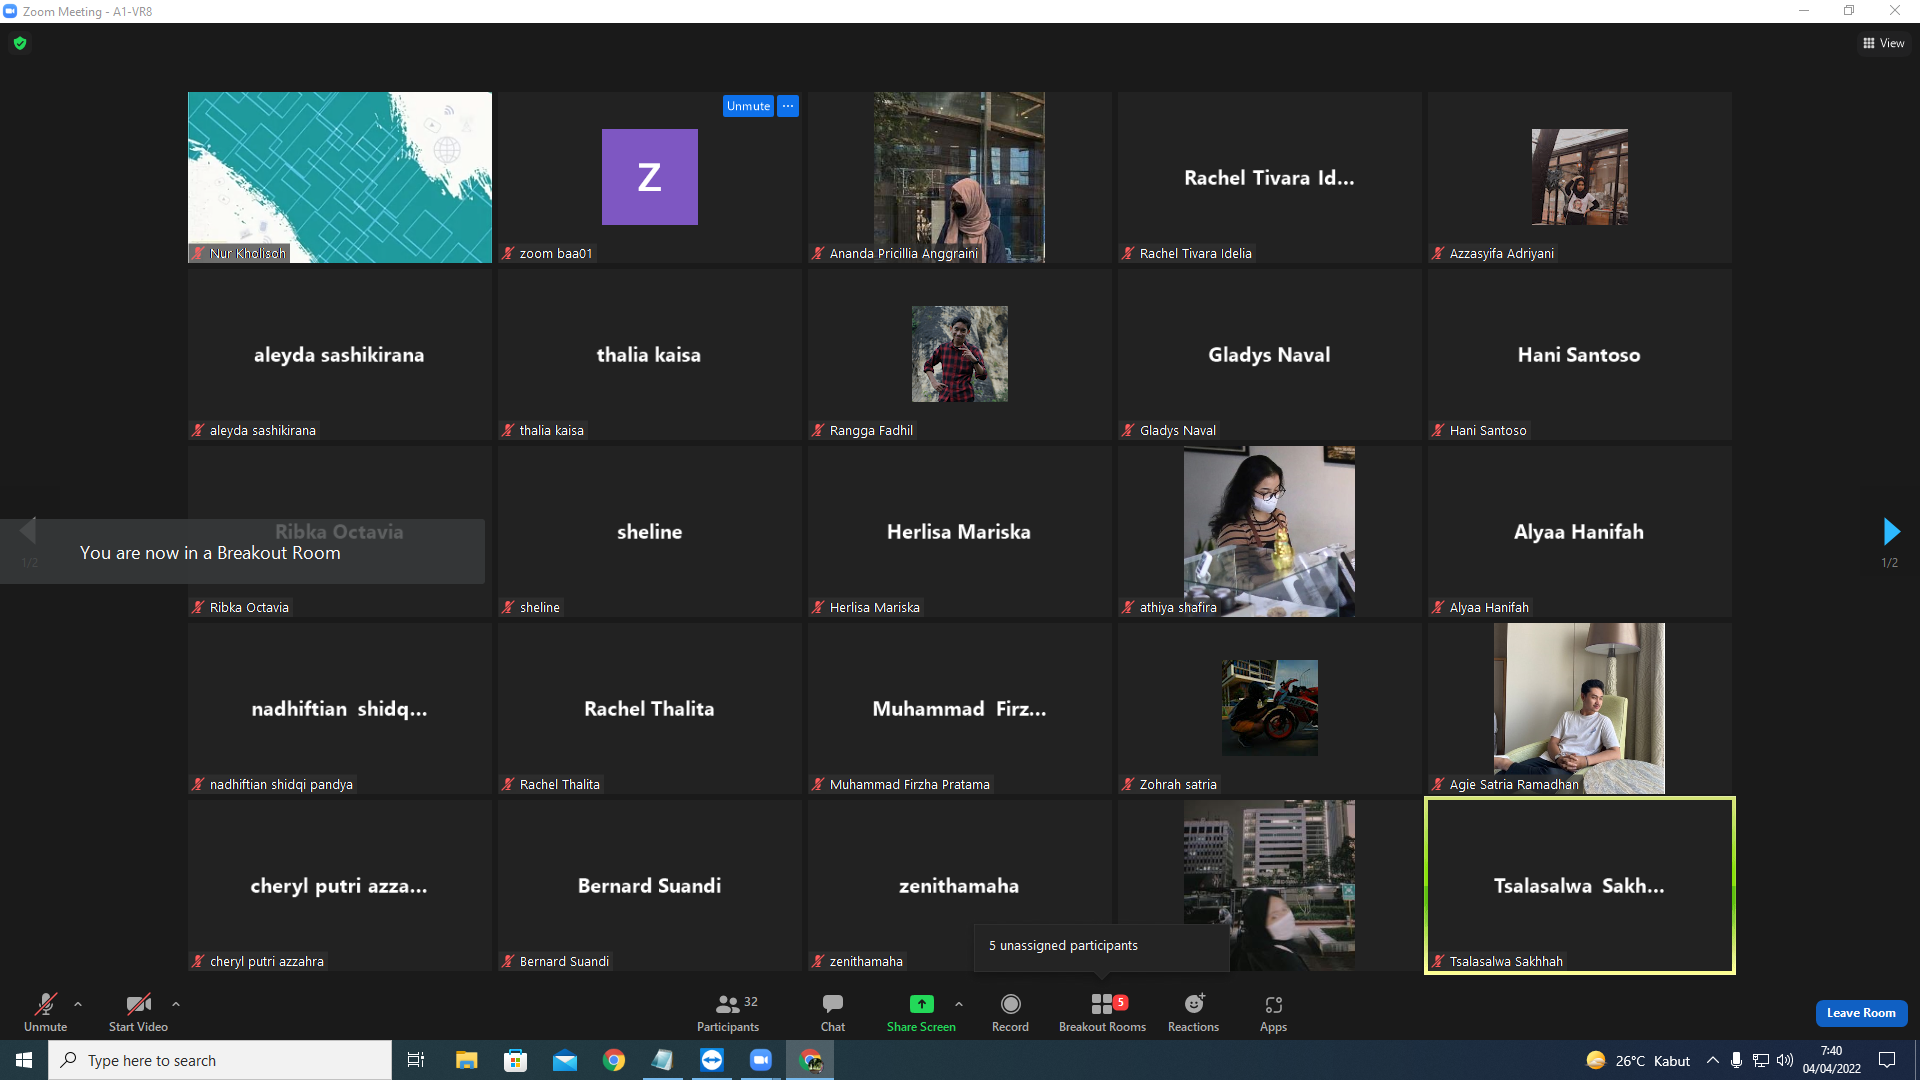Screen dimensions: 1920x1080
Task: Click the taskbar search box
Action: click(x=220, y=1060)
